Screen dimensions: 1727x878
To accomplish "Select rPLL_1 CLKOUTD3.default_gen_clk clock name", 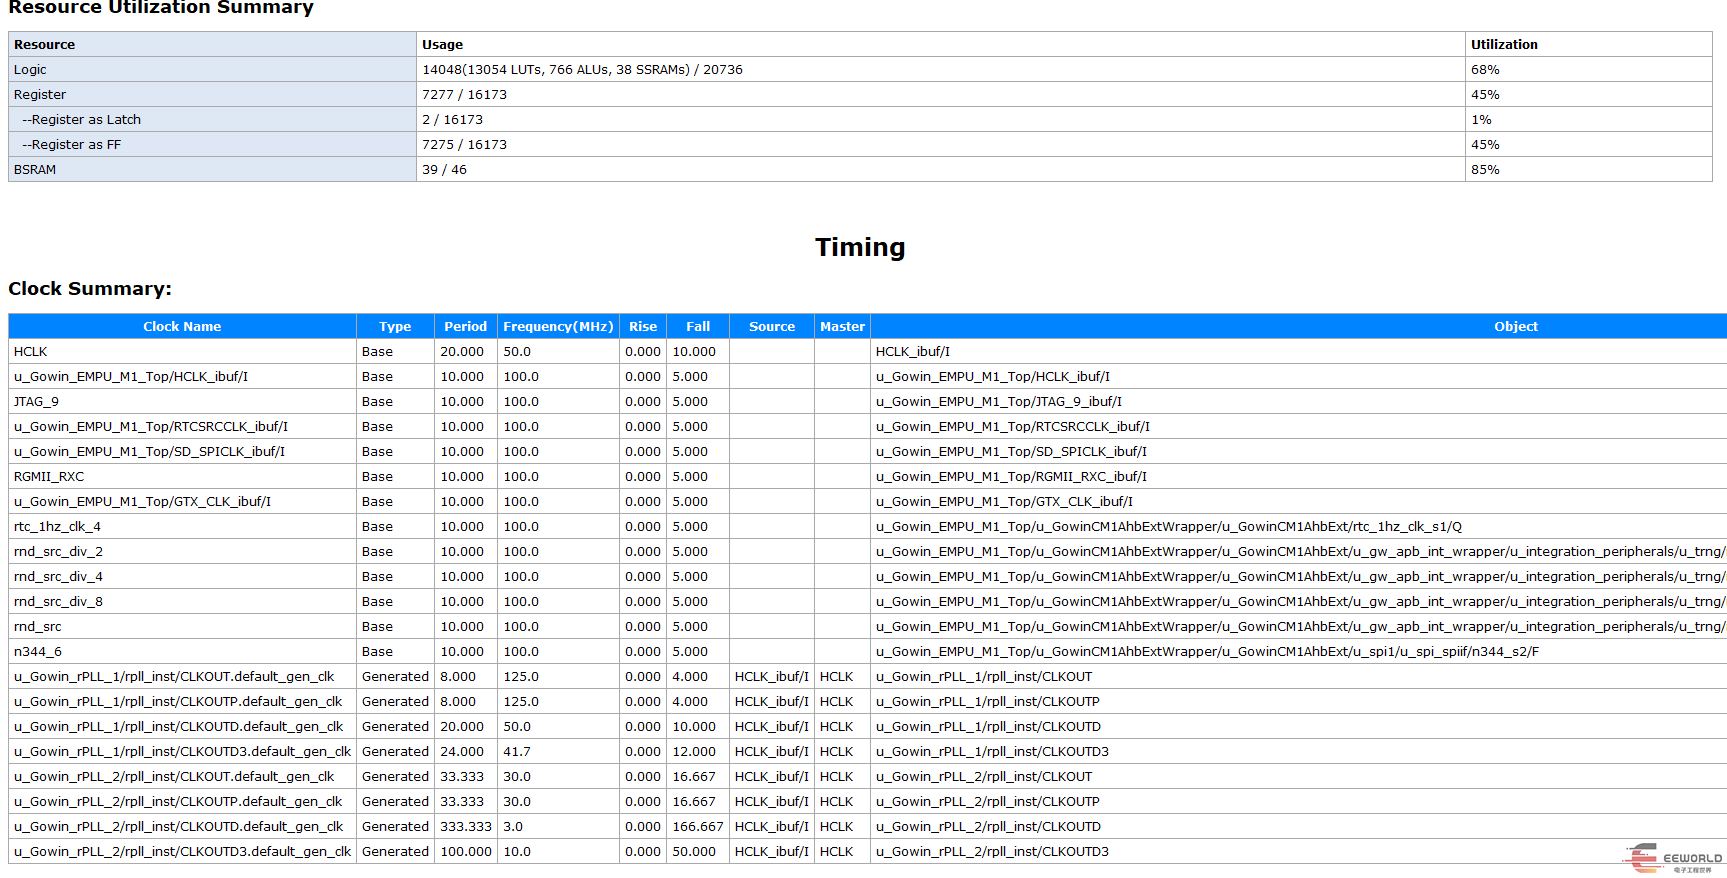I will point(182,751).
